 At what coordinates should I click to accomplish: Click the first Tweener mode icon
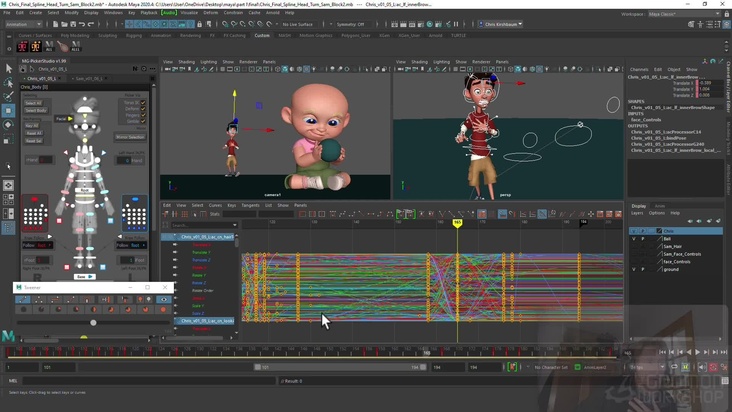tap(22, 299)
